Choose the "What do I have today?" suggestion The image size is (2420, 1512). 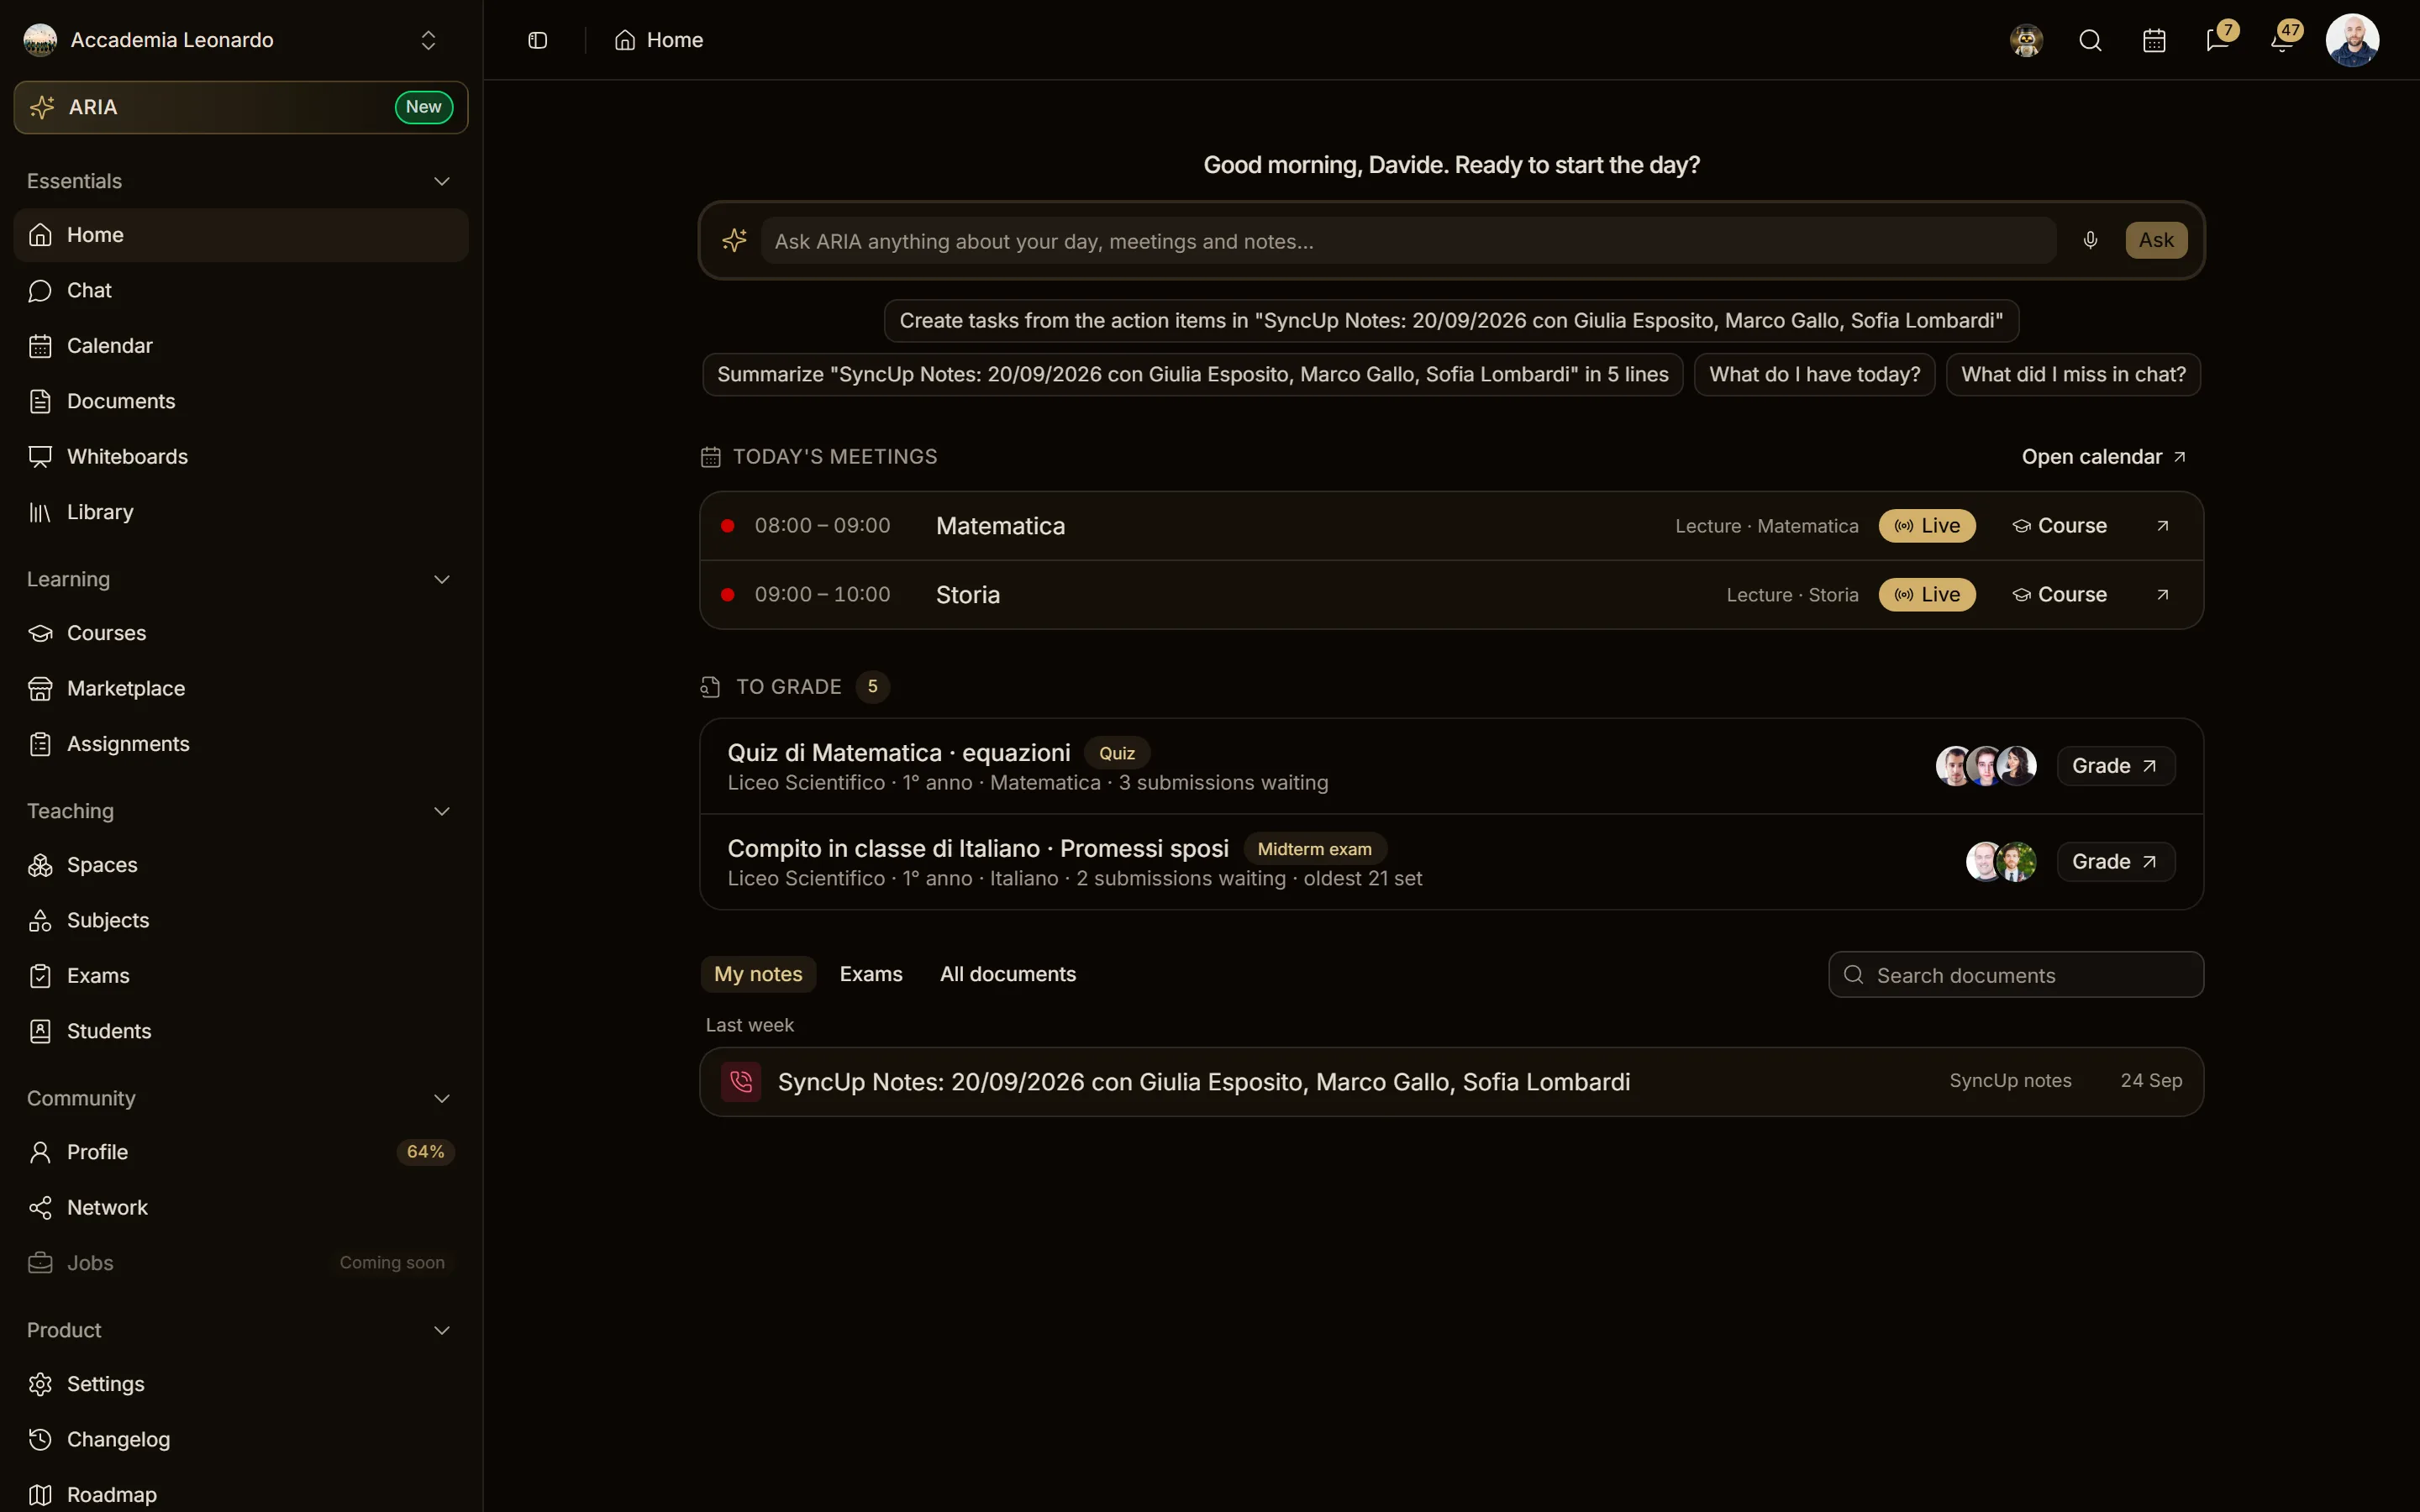click(1814, 375)
